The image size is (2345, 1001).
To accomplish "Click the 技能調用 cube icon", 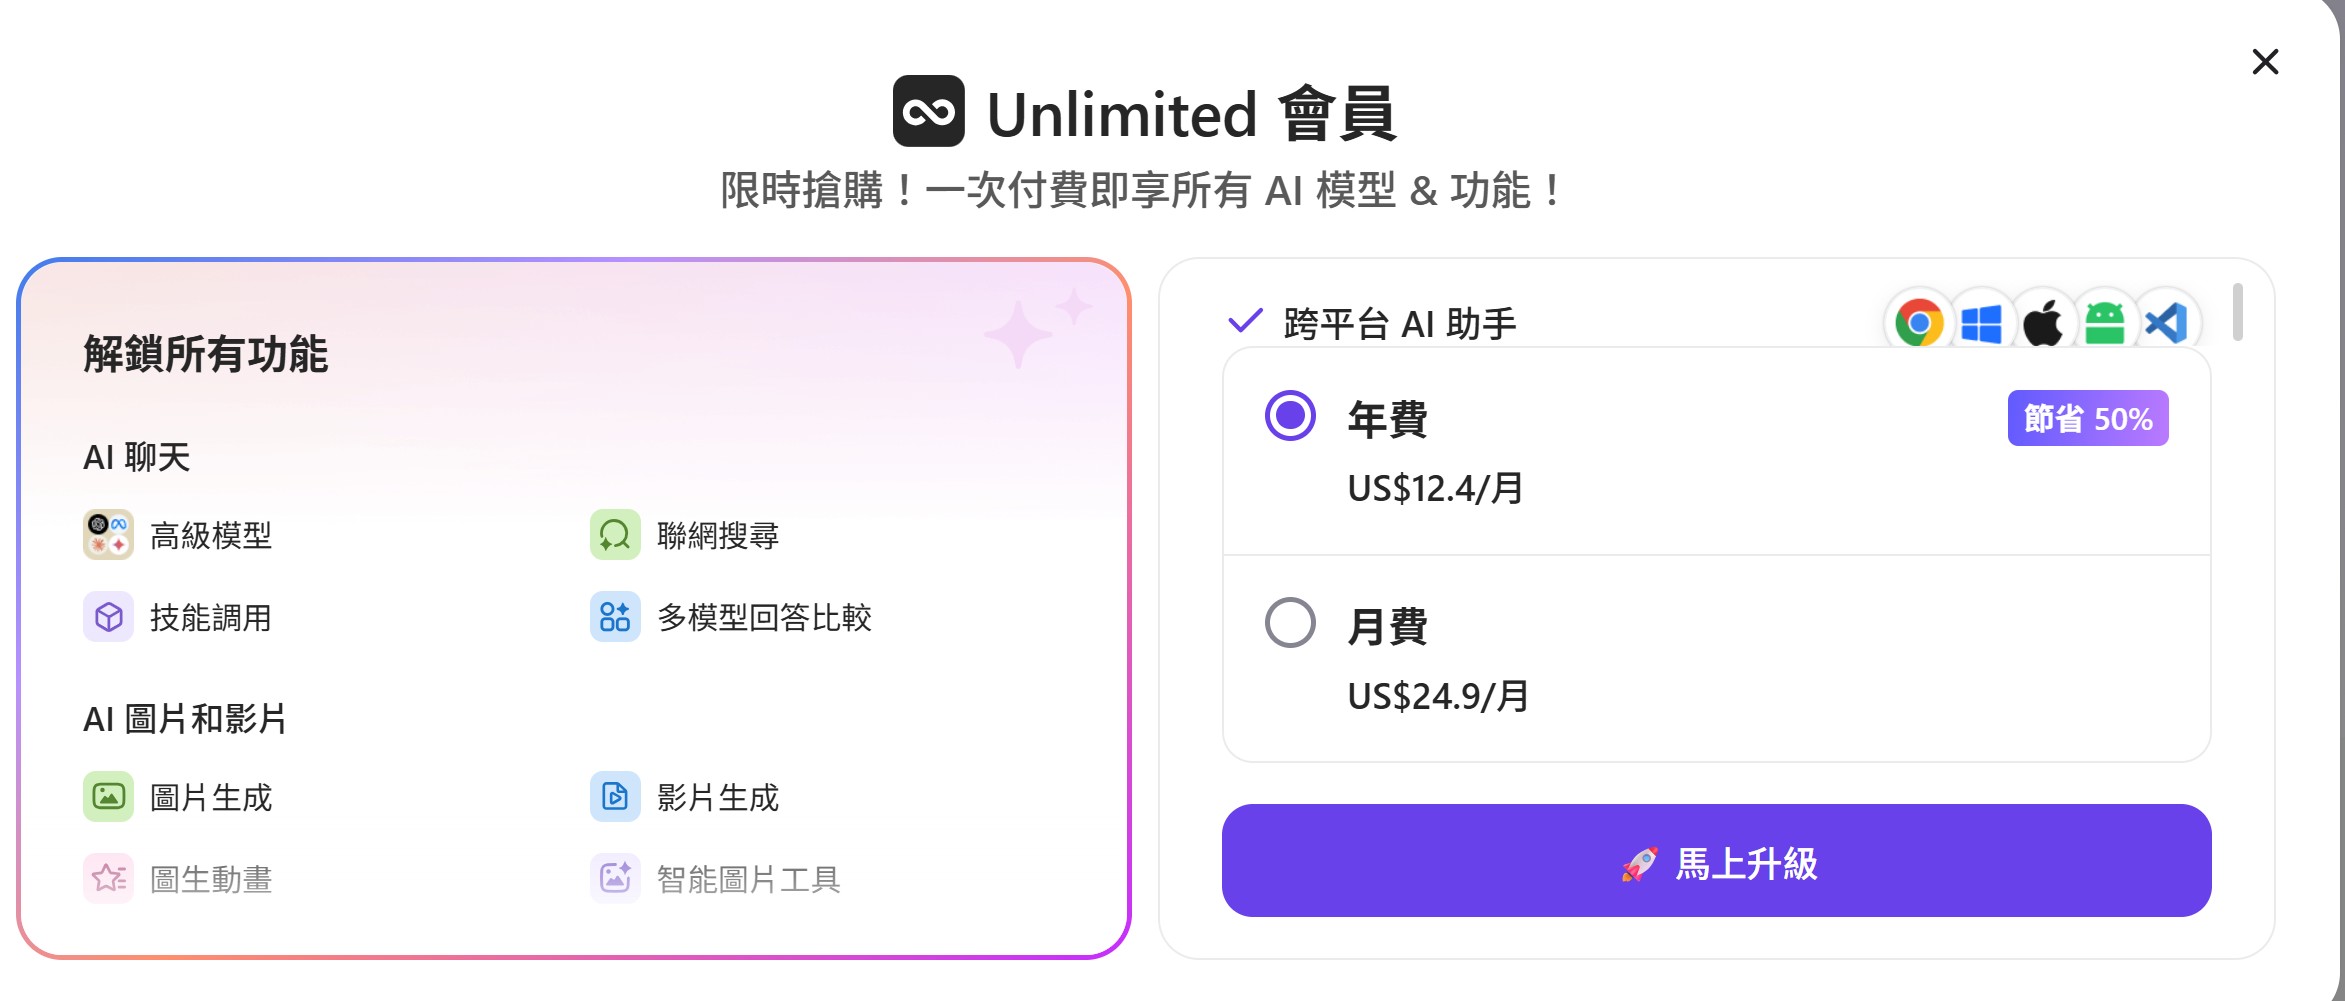I will 108,617.
